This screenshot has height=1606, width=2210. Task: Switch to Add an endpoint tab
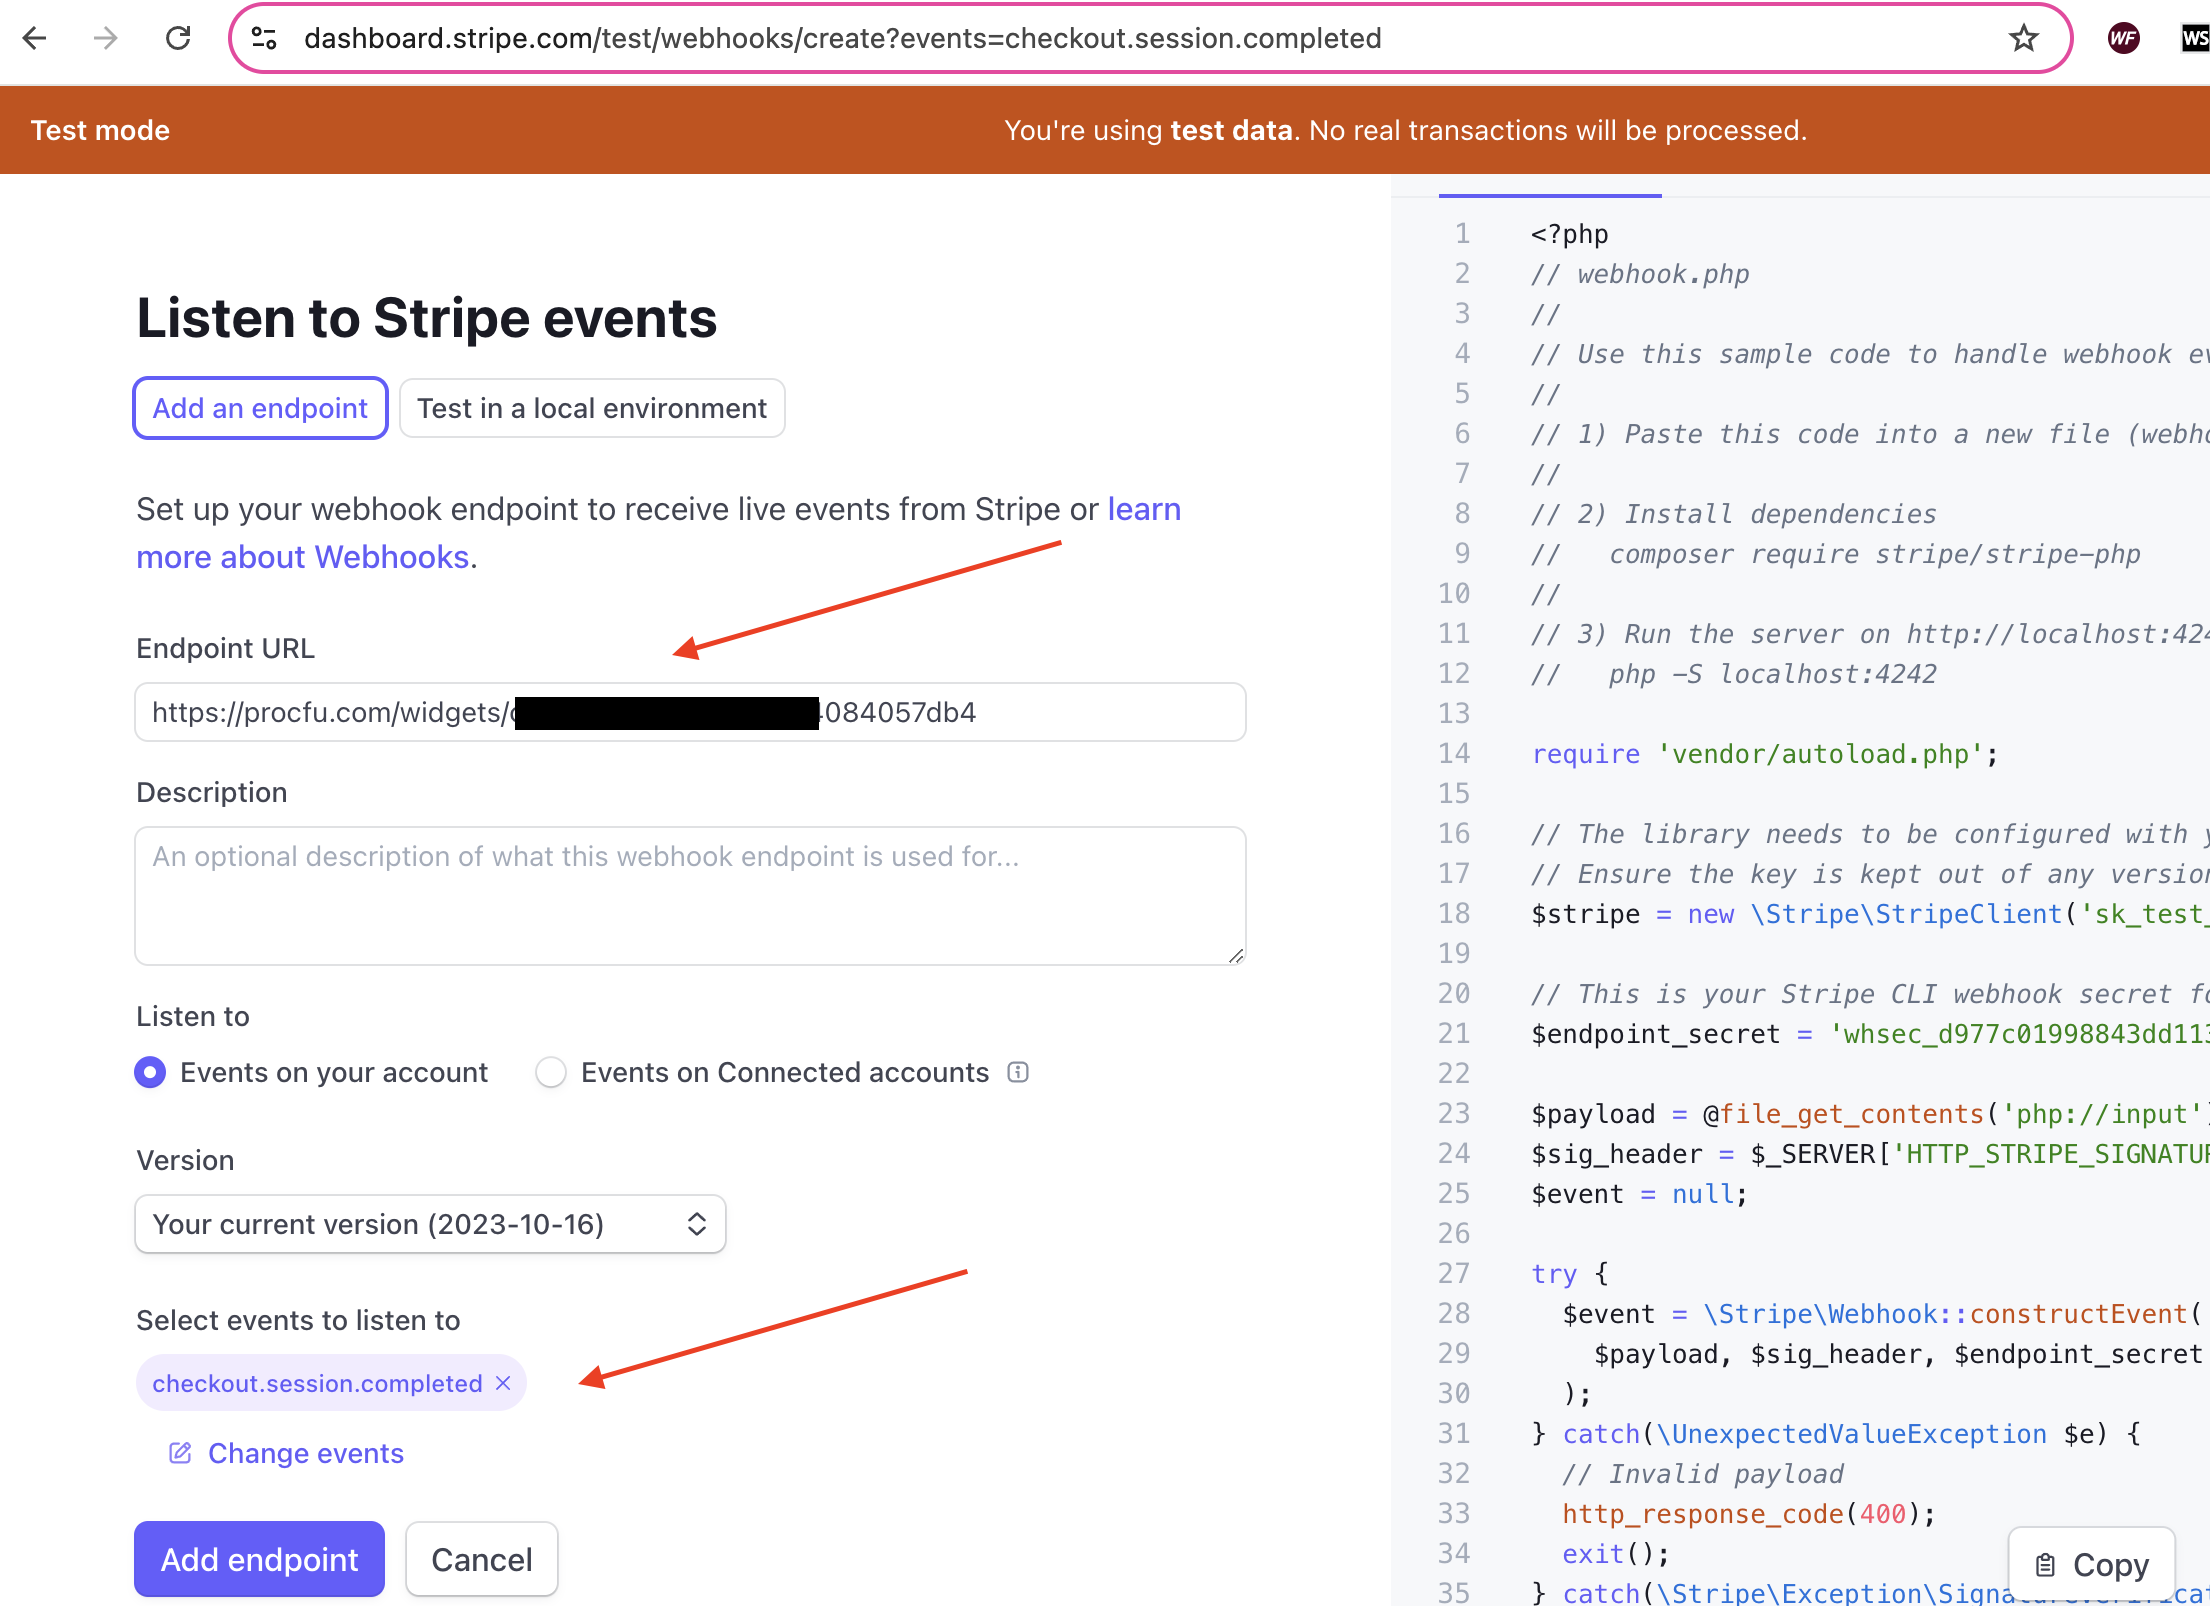260,408
